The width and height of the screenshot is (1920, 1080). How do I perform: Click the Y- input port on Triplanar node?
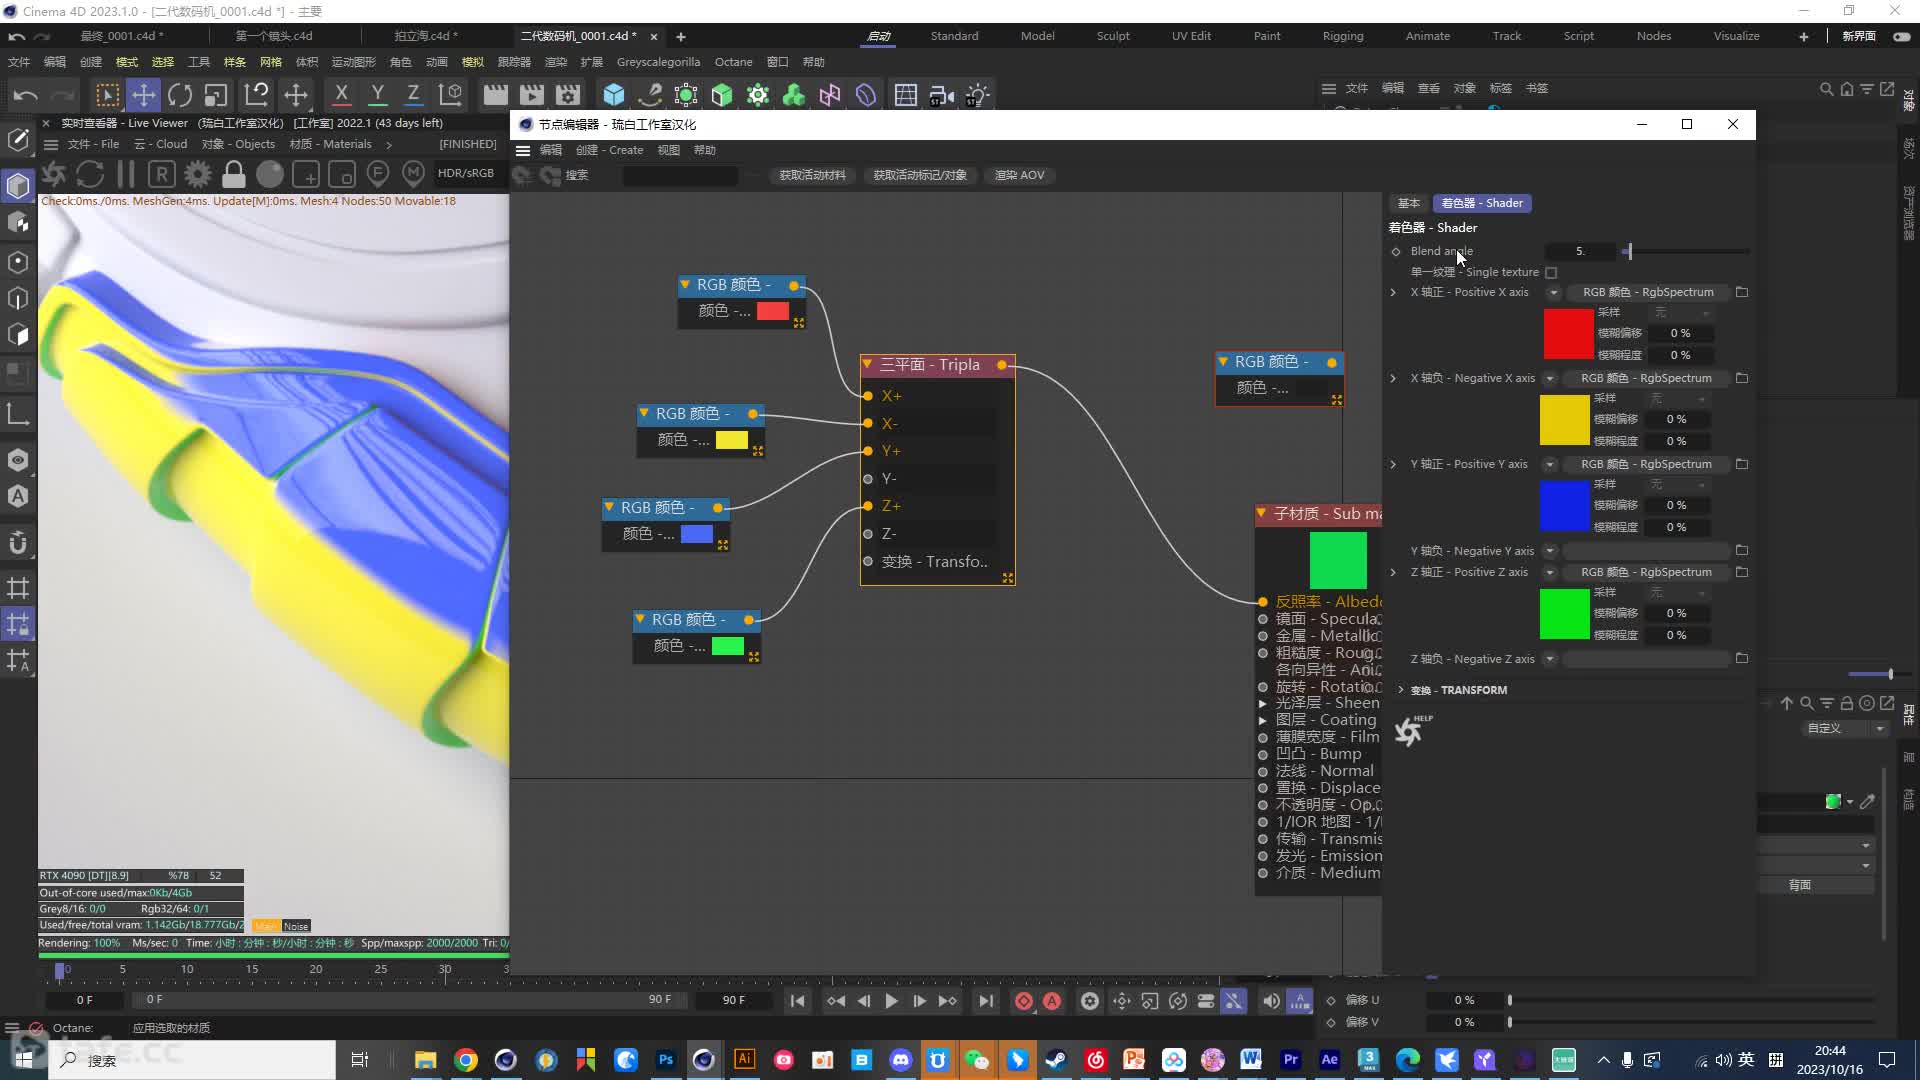tap(868, 479)
